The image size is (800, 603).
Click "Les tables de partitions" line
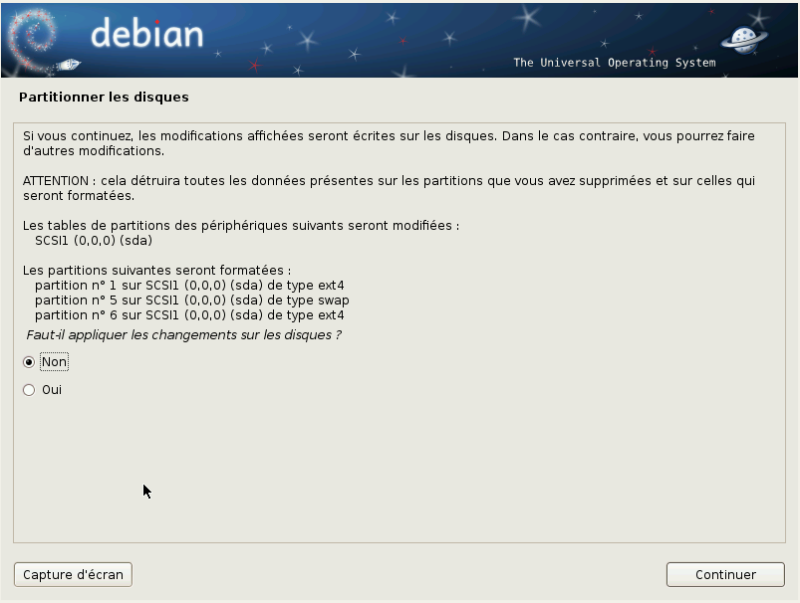point(241,225)
